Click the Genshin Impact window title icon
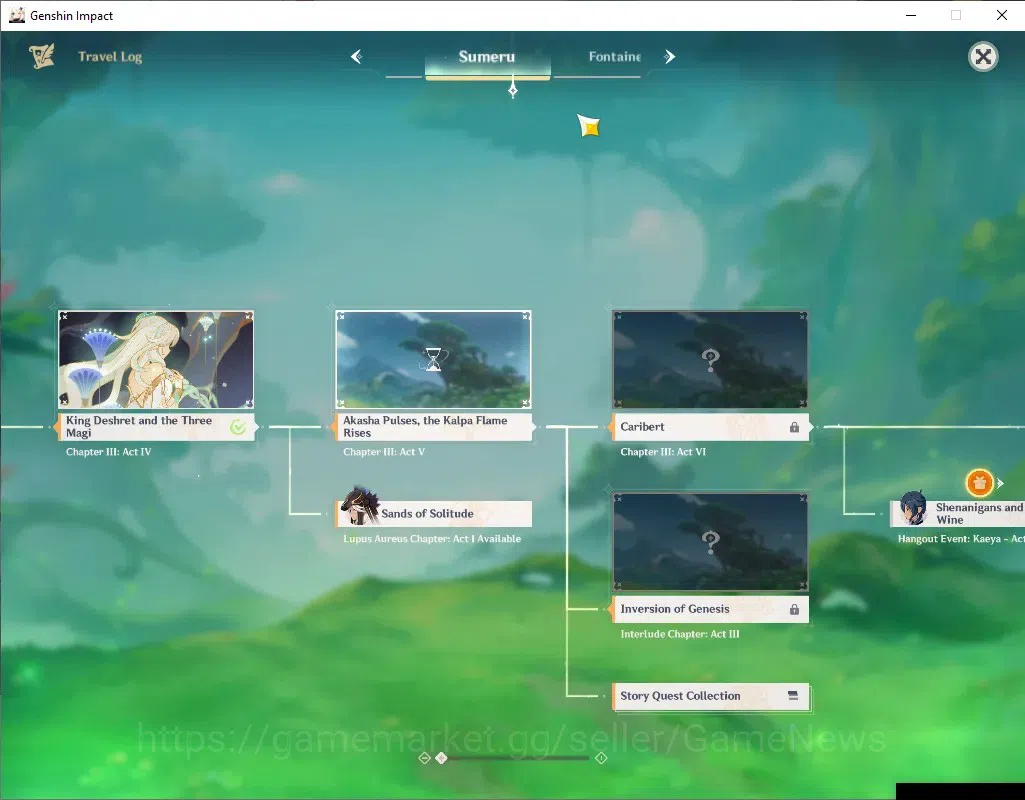 click(x=16, y=15)
